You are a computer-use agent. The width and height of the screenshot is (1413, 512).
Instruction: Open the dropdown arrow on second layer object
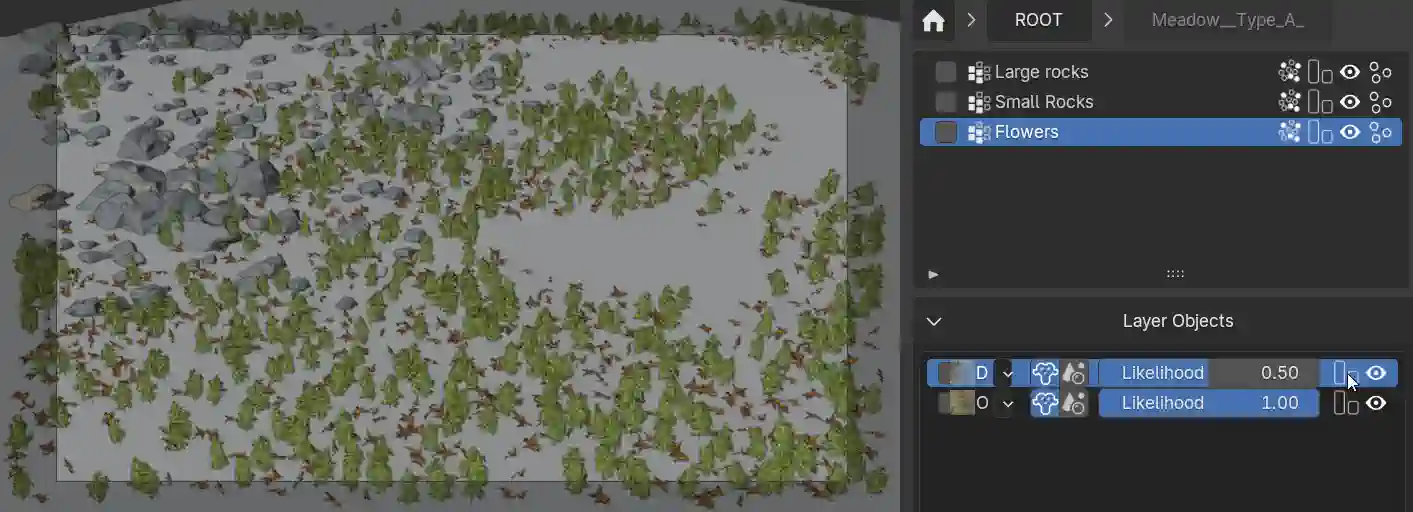point(1007,403)
